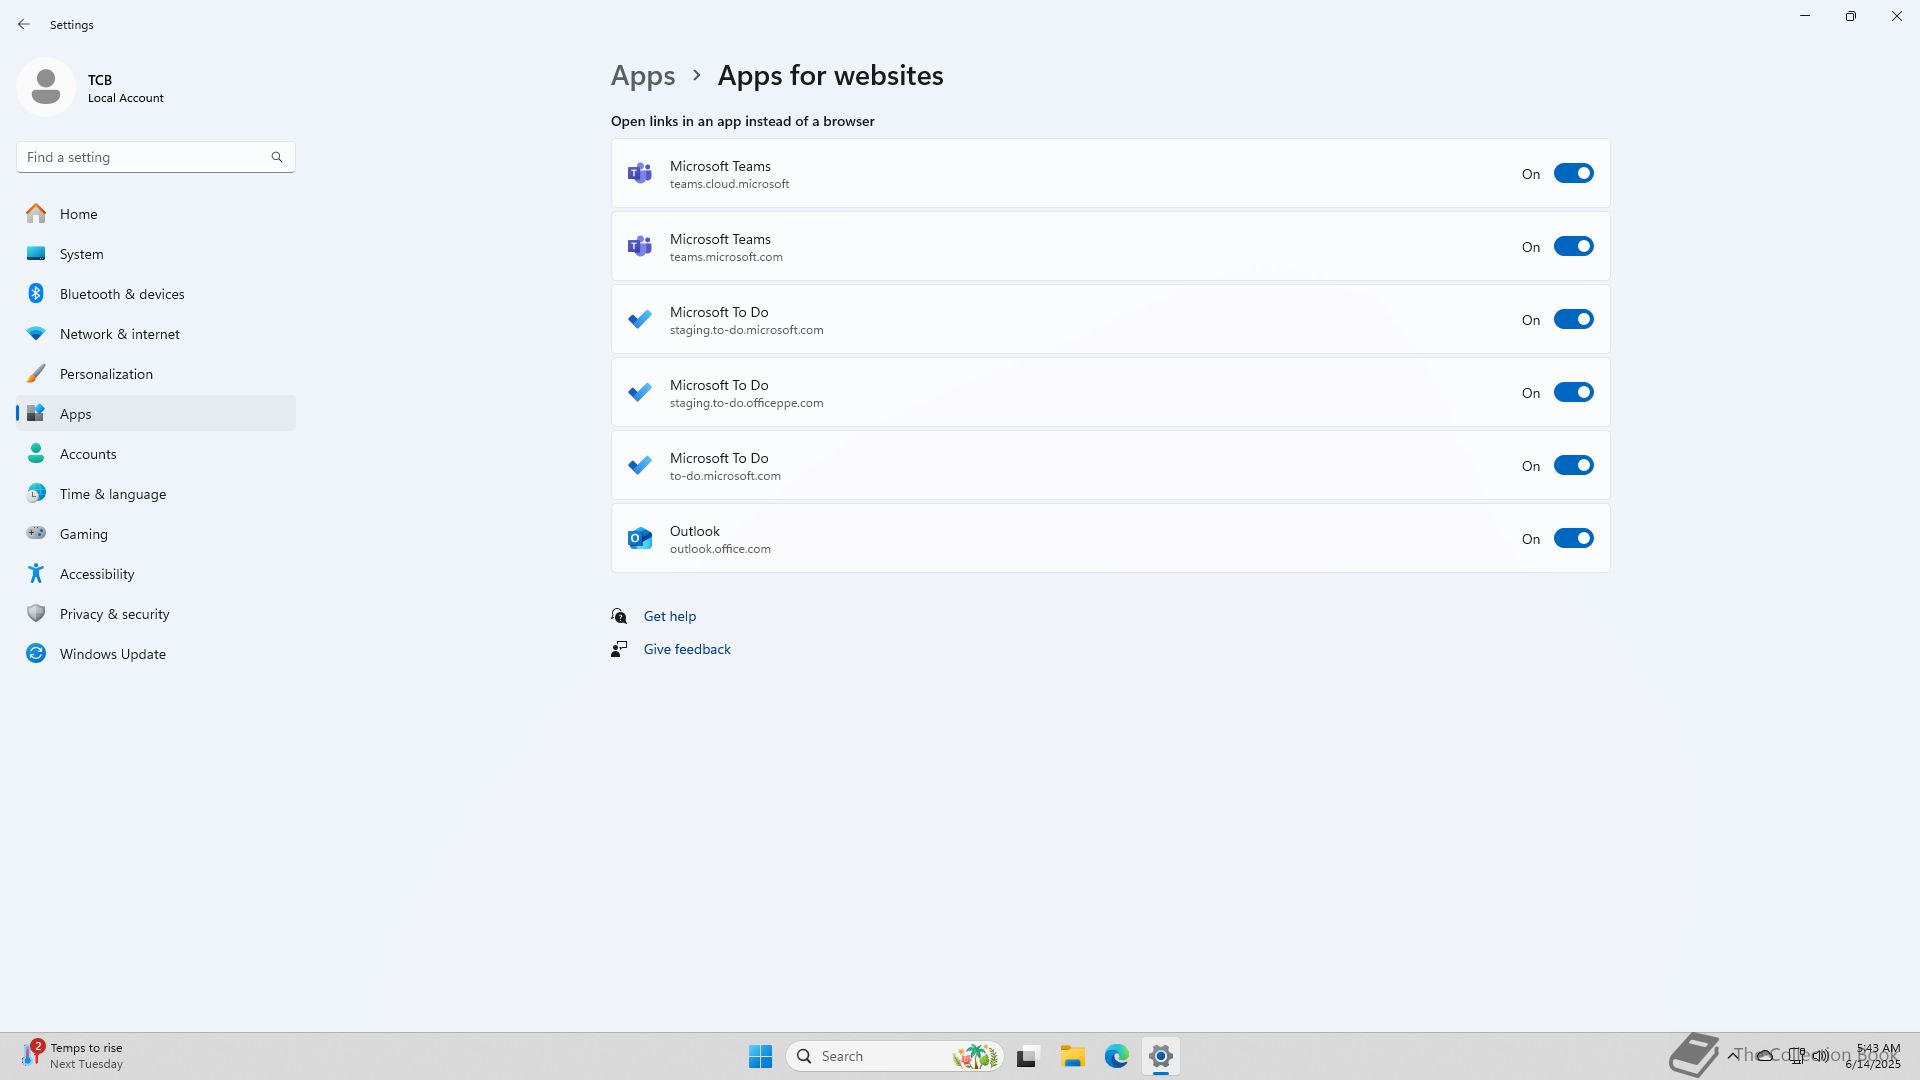The image size is (1920, 1080).
Task: Click the Find a setting search box
Action: (x=145, y=157)
